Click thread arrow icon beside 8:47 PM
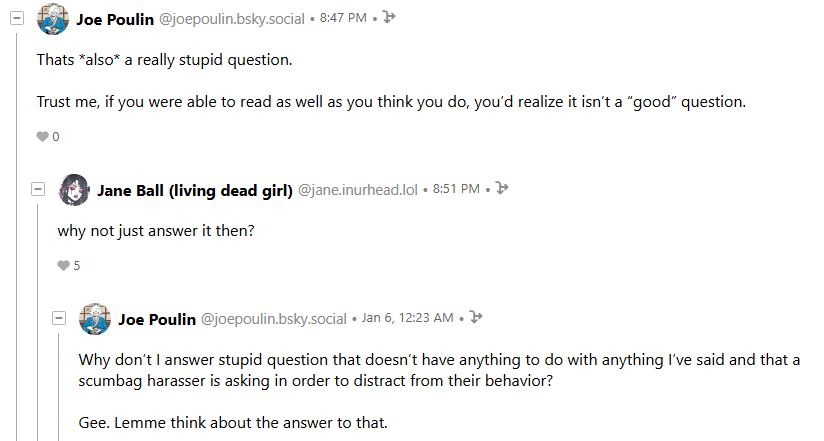 [x=389, y=18]
